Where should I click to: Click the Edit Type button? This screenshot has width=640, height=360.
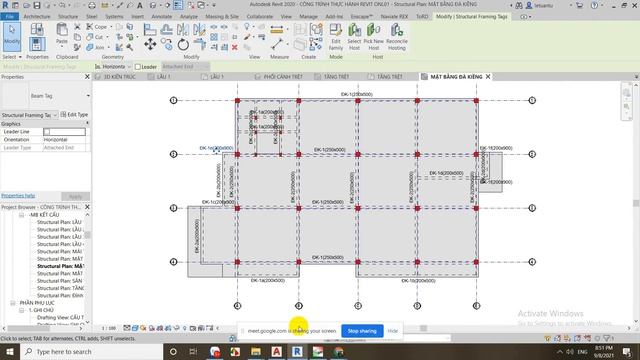click(x=74, y=115)
